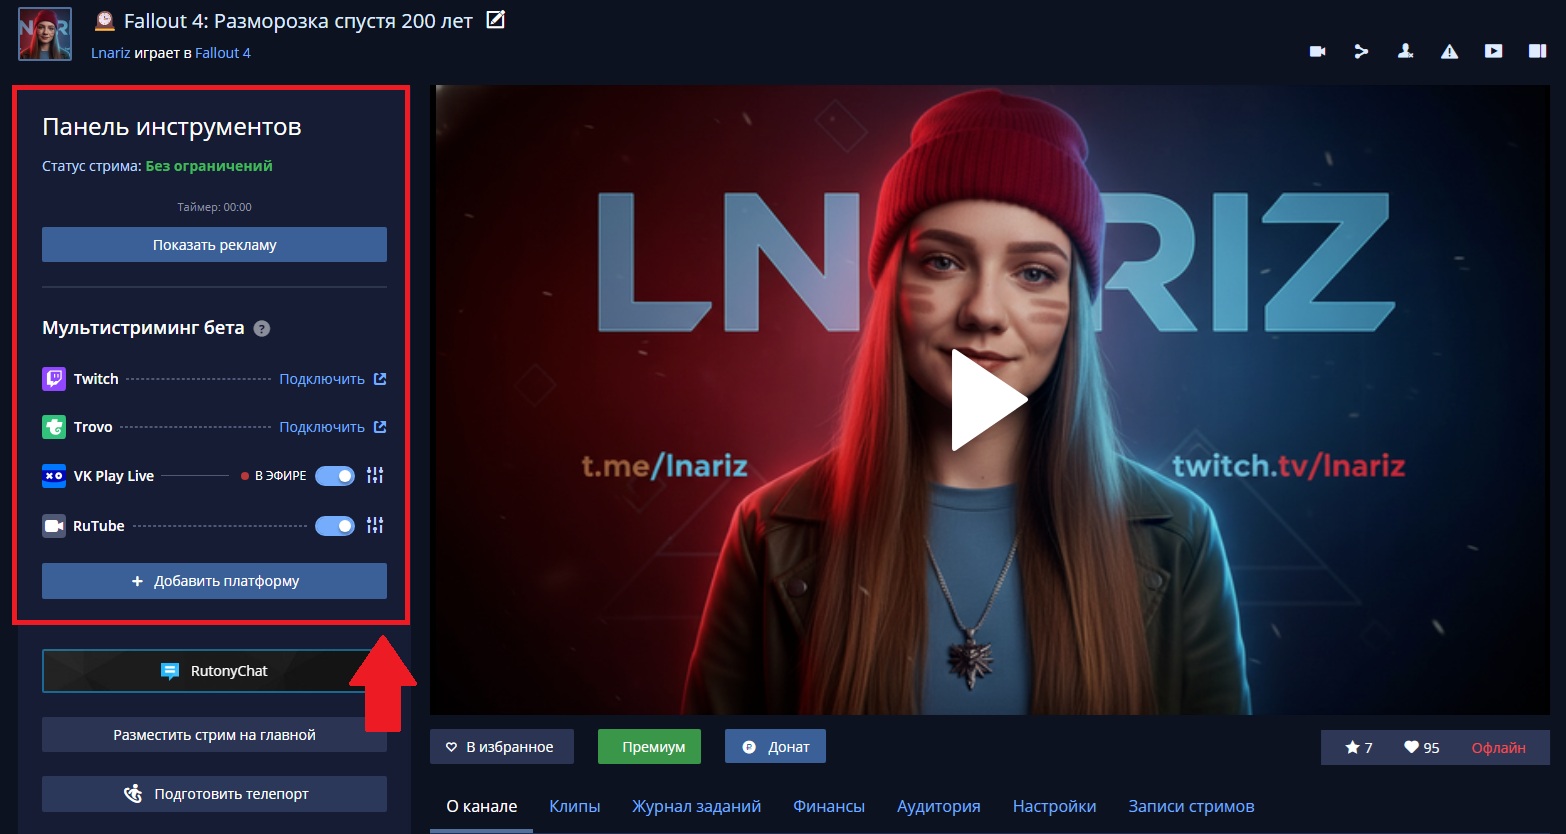The width and height of the screenshot is (1566, 834).
Task: Click Подключить link for Trovo
Action: pyautogui.click(x=322, y=427)
